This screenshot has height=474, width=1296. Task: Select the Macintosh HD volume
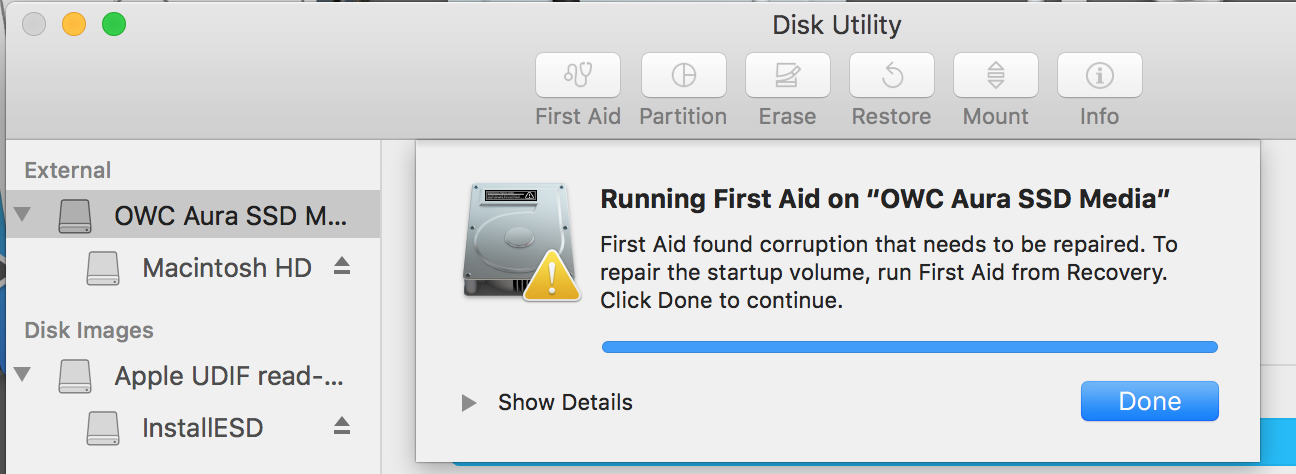(227, 268)
